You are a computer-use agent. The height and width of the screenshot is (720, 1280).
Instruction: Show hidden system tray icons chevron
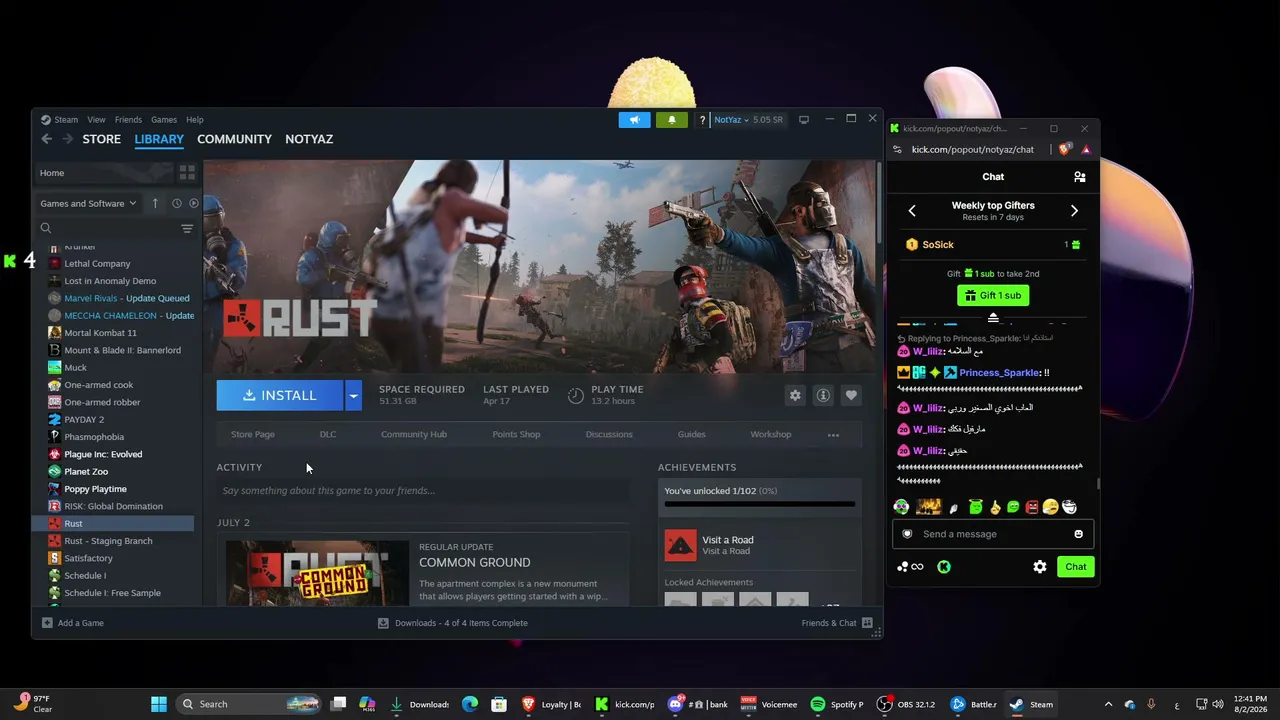tap(1108, 704)
